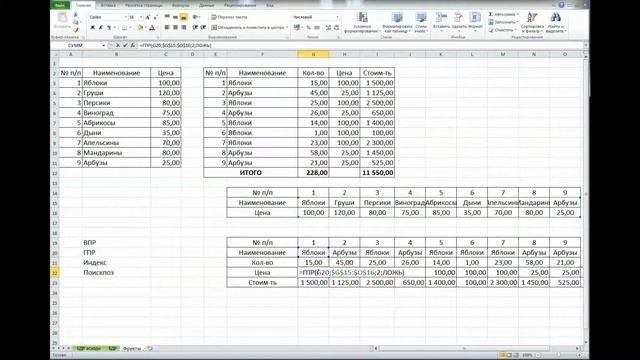Switch to the Разметка страницы tab

coord(143,5)
